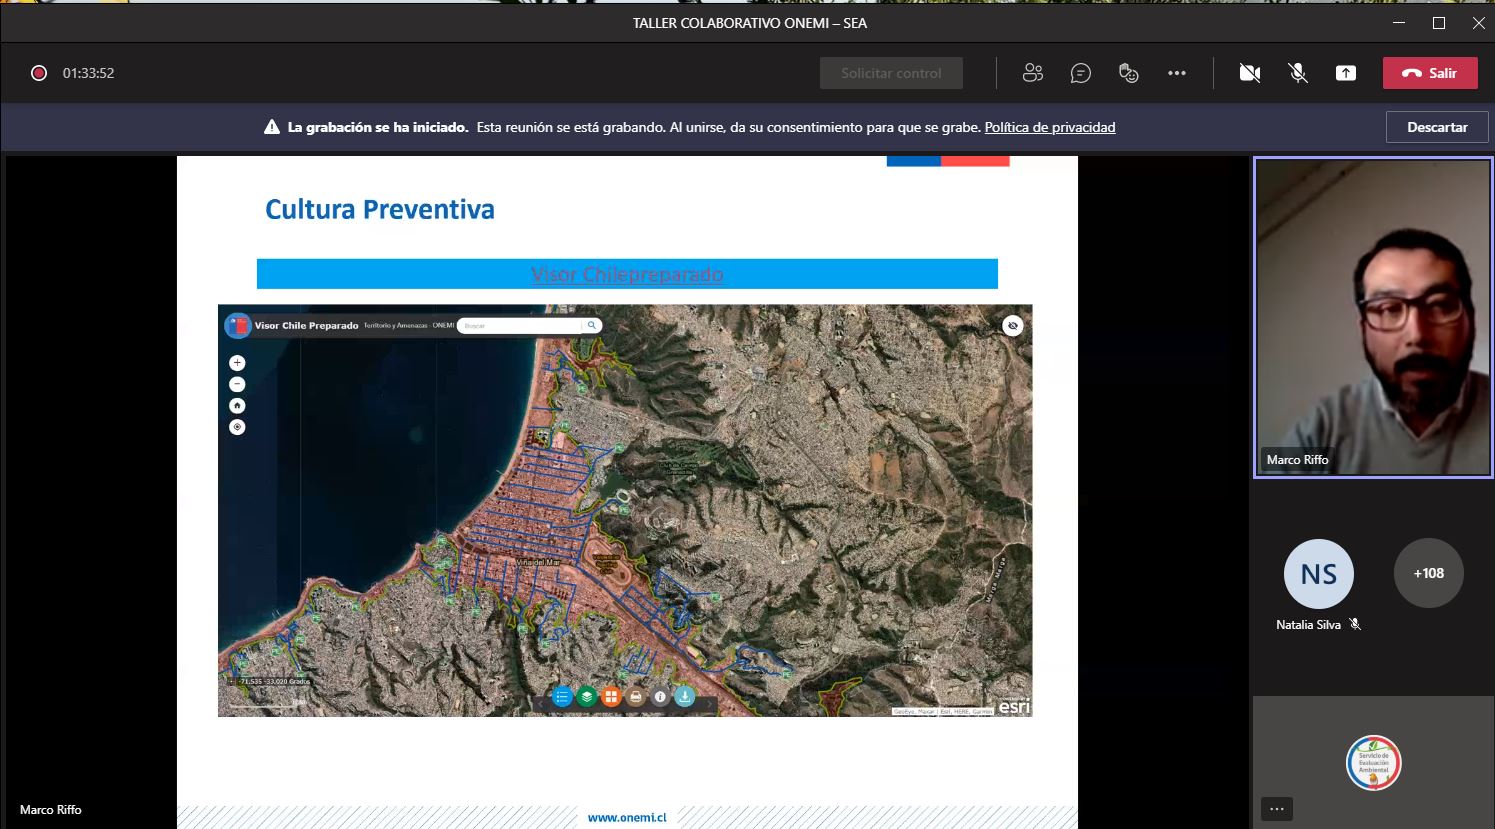Expand the +108 more participants bubble

1428,573
